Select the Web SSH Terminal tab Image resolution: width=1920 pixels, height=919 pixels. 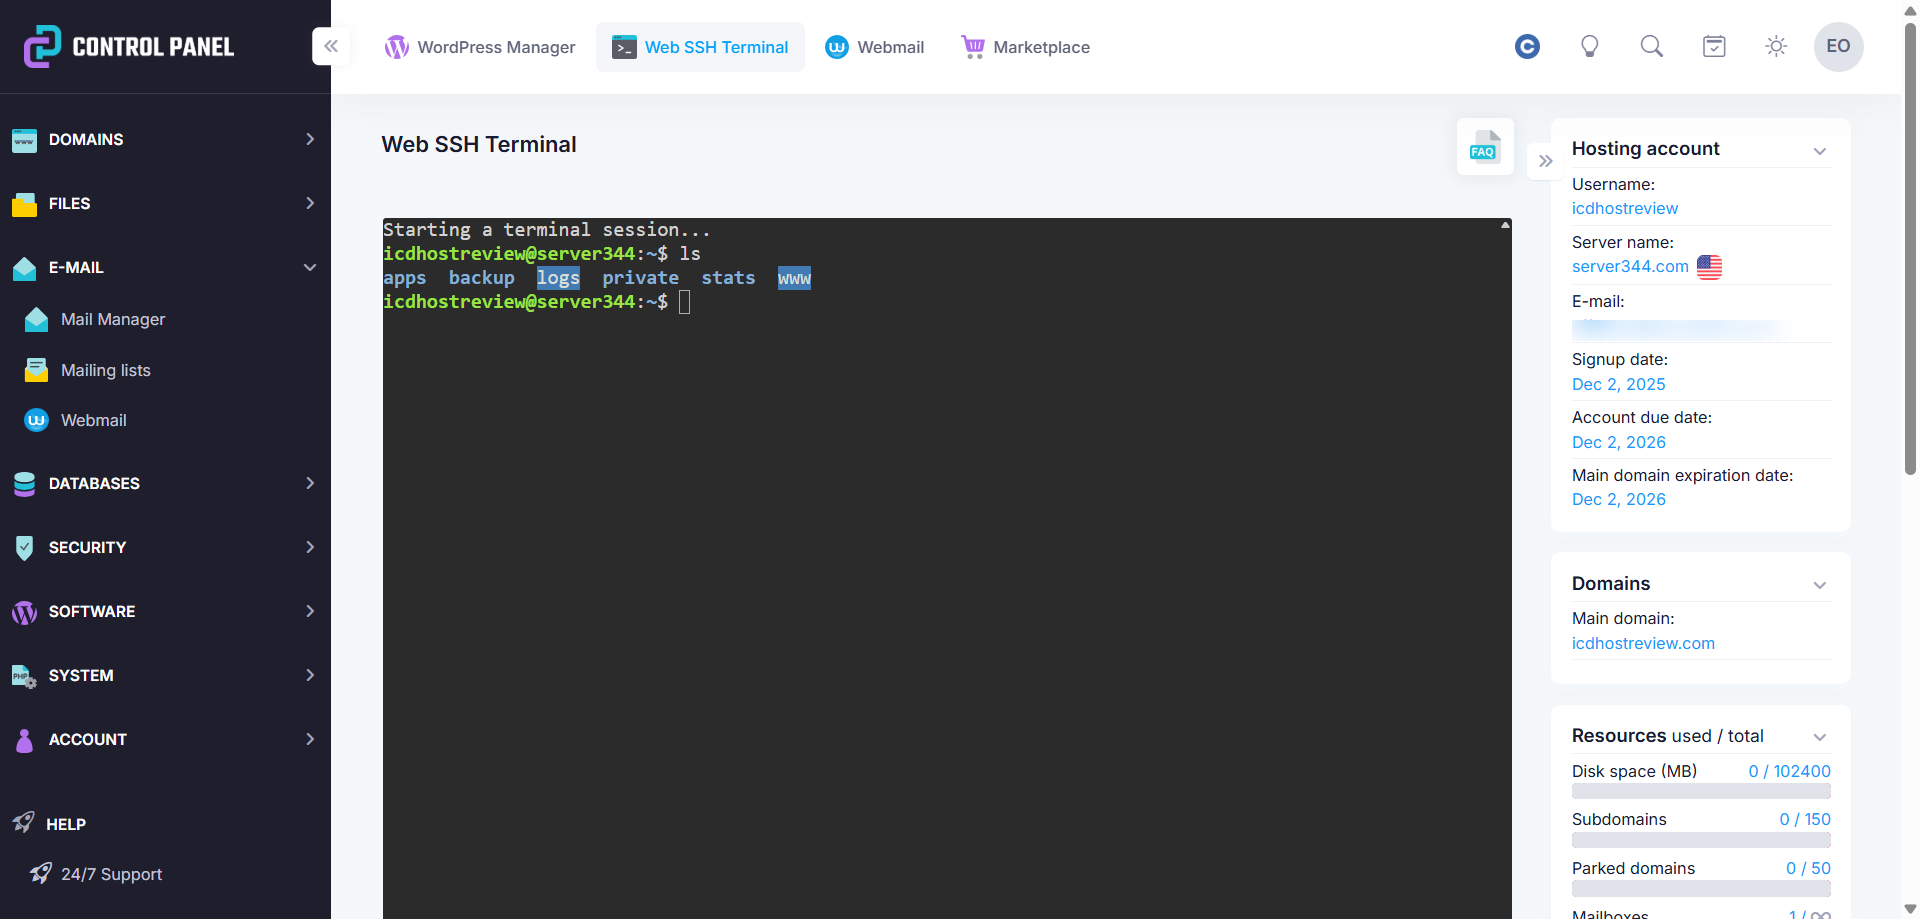(700, 47)
